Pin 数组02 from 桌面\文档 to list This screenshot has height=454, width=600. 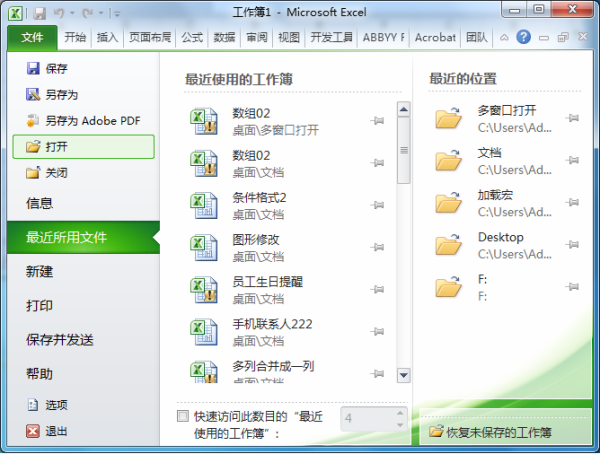(377, 163)
